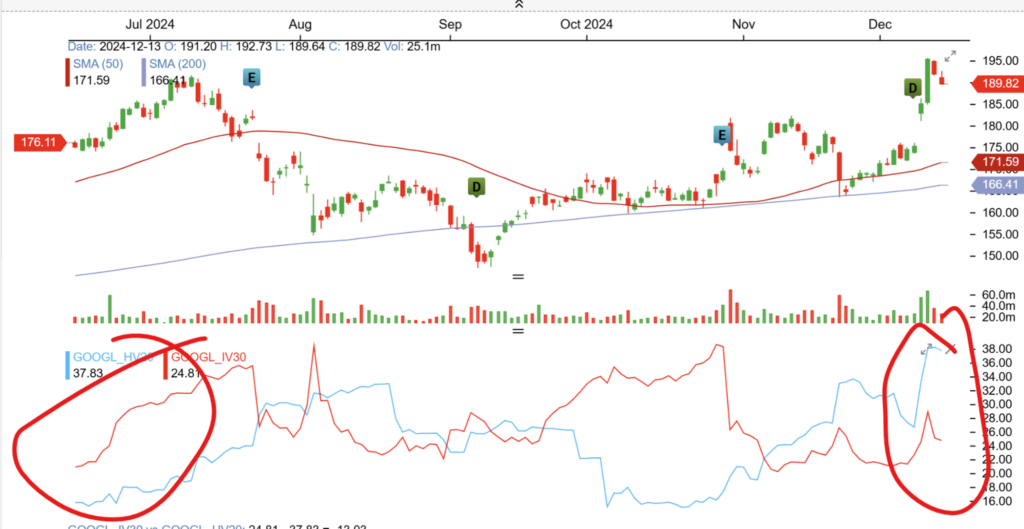Click the 60.0m volume axis value
This screenshot has height=529, width=1024.
coord(1000,295)
